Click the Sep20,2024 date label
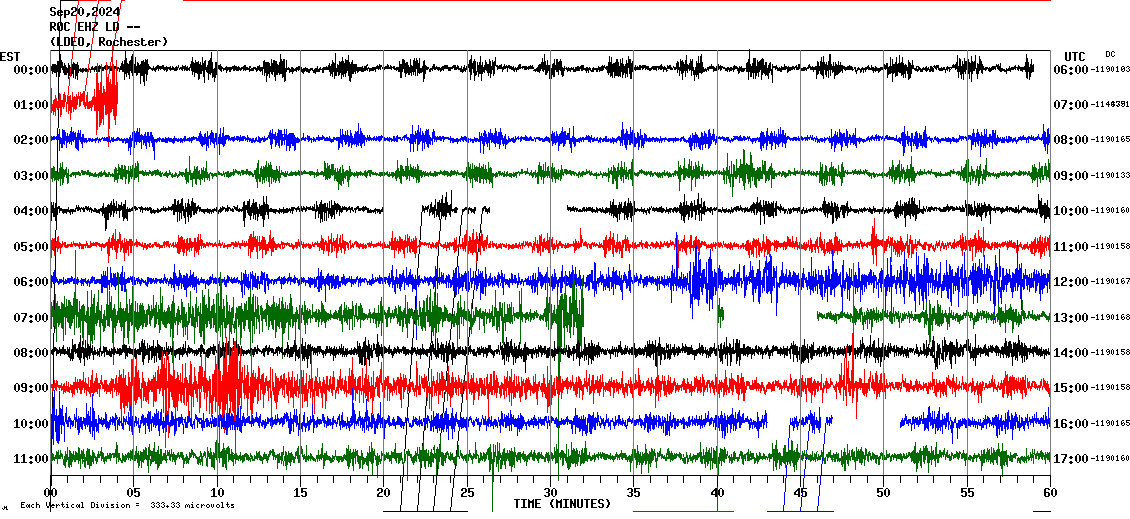The height and width of the screenshot is (519, 1130). pos(84,12)
